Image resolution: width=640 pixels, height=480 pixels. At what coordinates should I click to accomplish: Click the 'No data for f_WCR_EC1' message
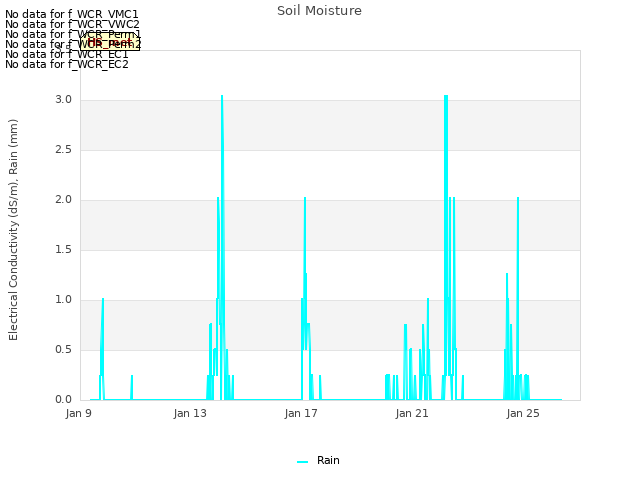tap(67, 54)
